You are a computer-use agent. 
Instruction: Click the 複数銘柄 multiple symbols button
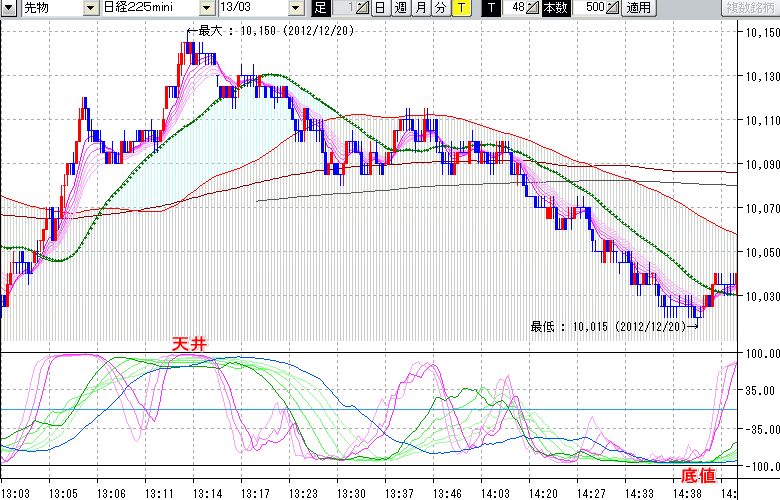click(752, 8)
